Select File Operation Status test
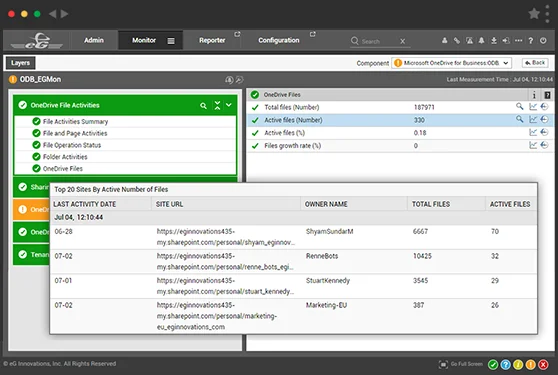The width and height of the screenshot is (558, 375). (72, 145)
